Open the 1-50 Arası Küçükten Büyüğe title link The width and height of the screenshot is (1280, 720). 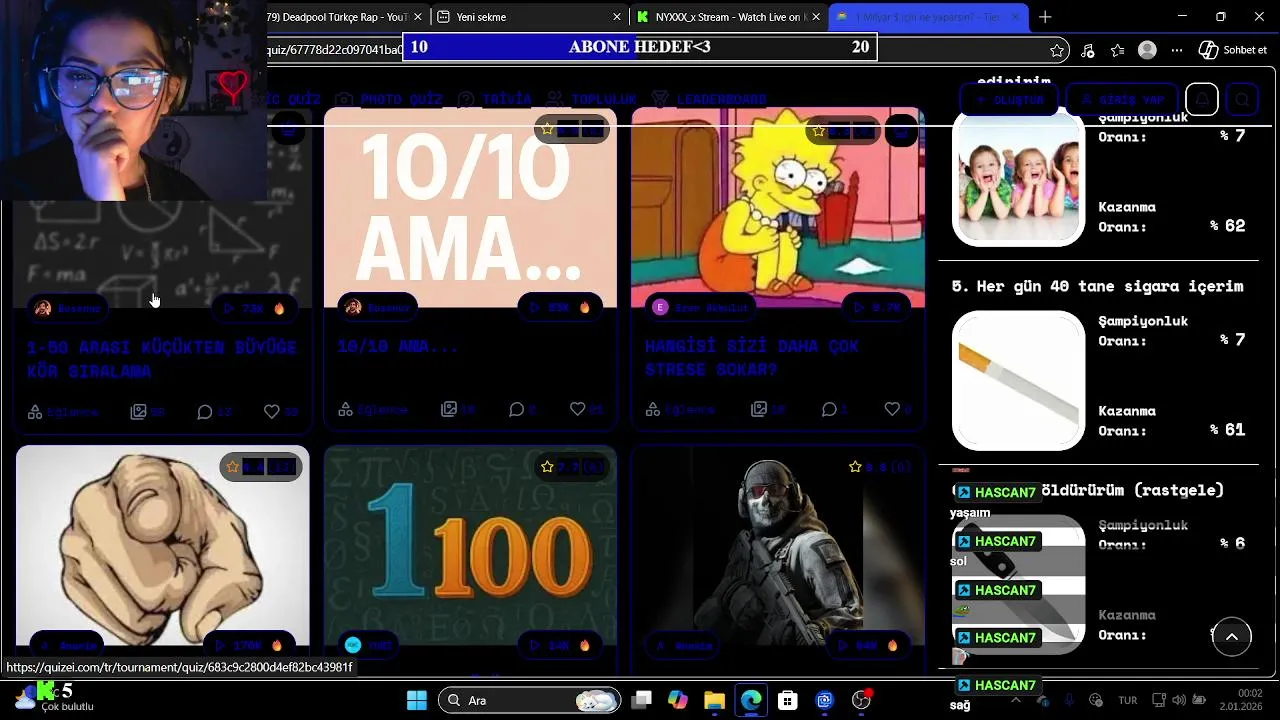pos(162,358)
